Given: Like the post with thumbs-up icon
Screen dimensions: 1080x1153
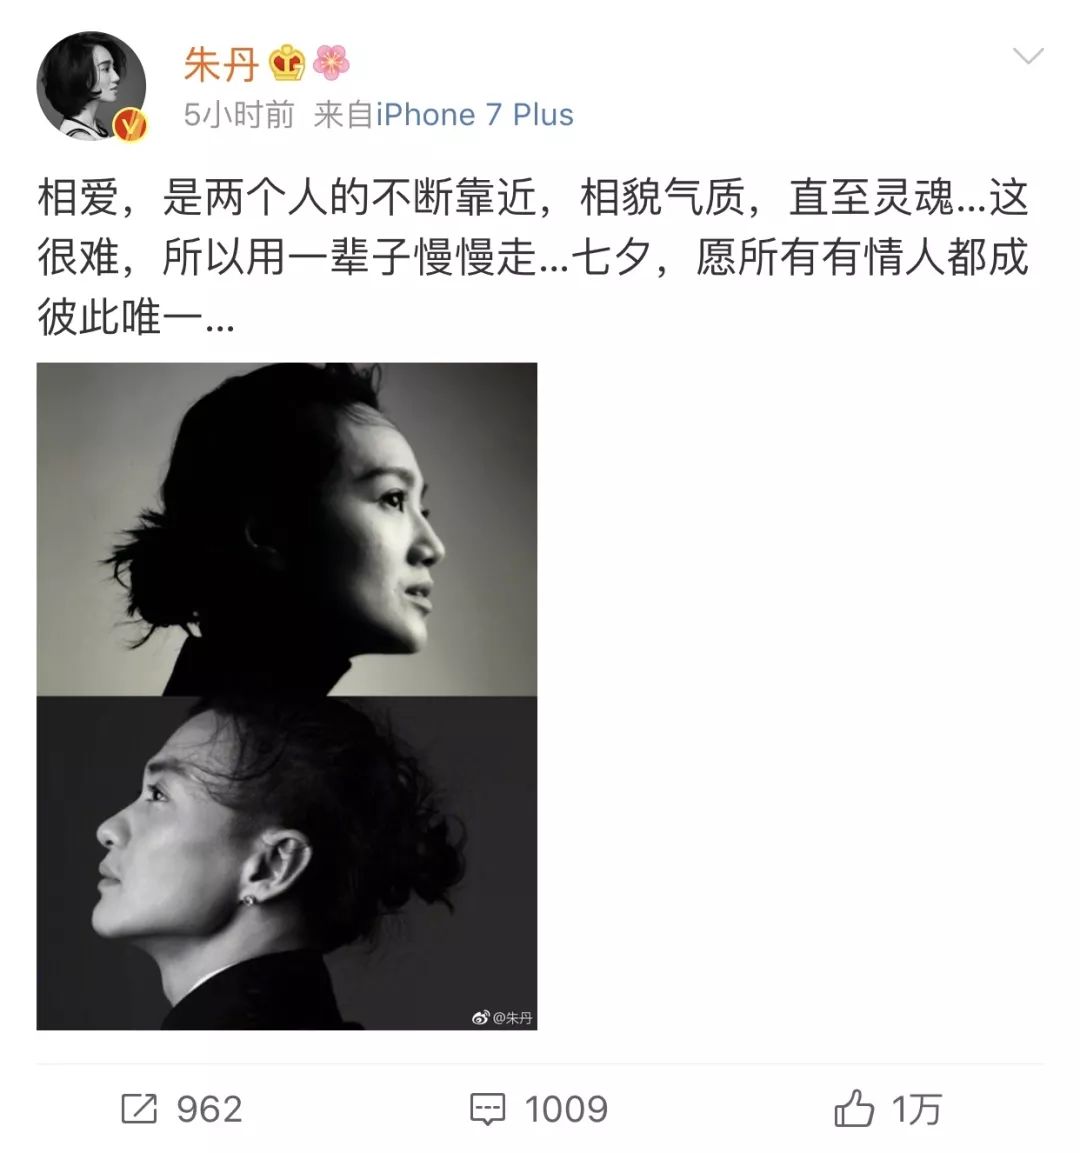Looking at the screenshot, I should (854, 1108).
